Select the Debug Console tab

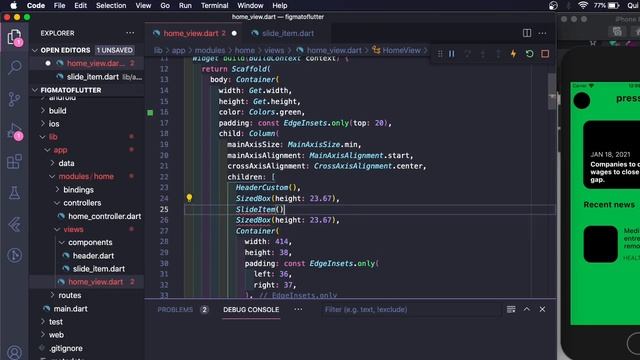[251, 309]
